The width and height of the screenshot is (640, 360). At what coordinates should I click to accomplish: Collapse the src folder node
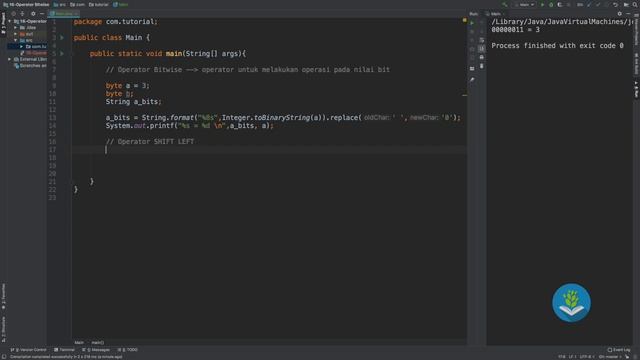point(16,40)
